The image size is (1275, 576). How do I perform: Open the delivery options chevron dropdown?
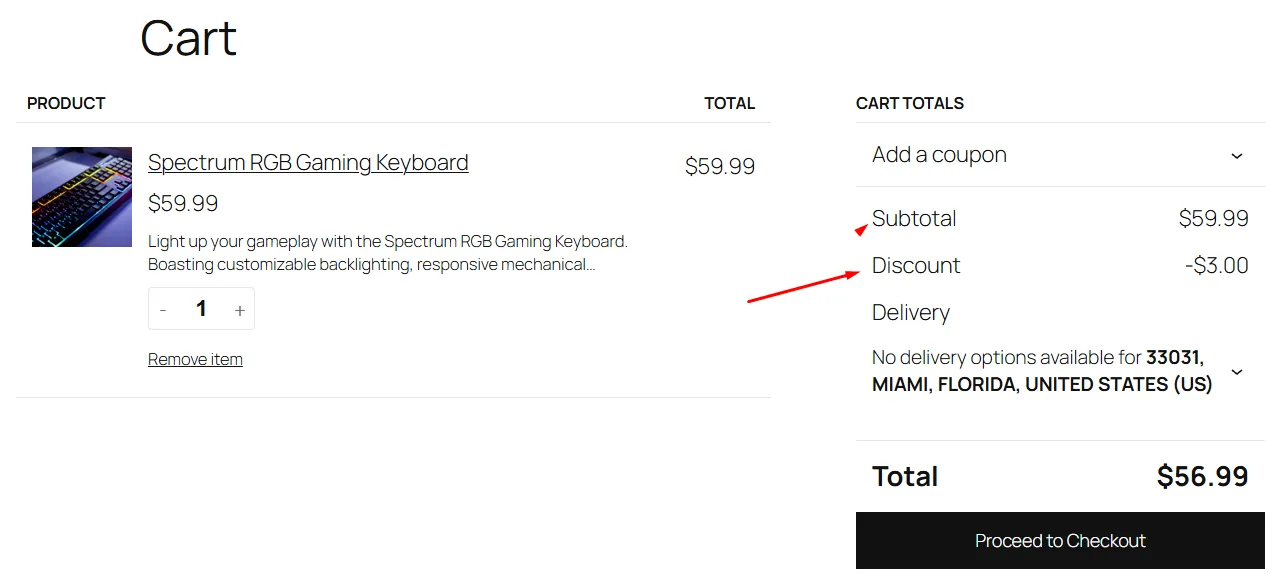[x=1237, y=372]
